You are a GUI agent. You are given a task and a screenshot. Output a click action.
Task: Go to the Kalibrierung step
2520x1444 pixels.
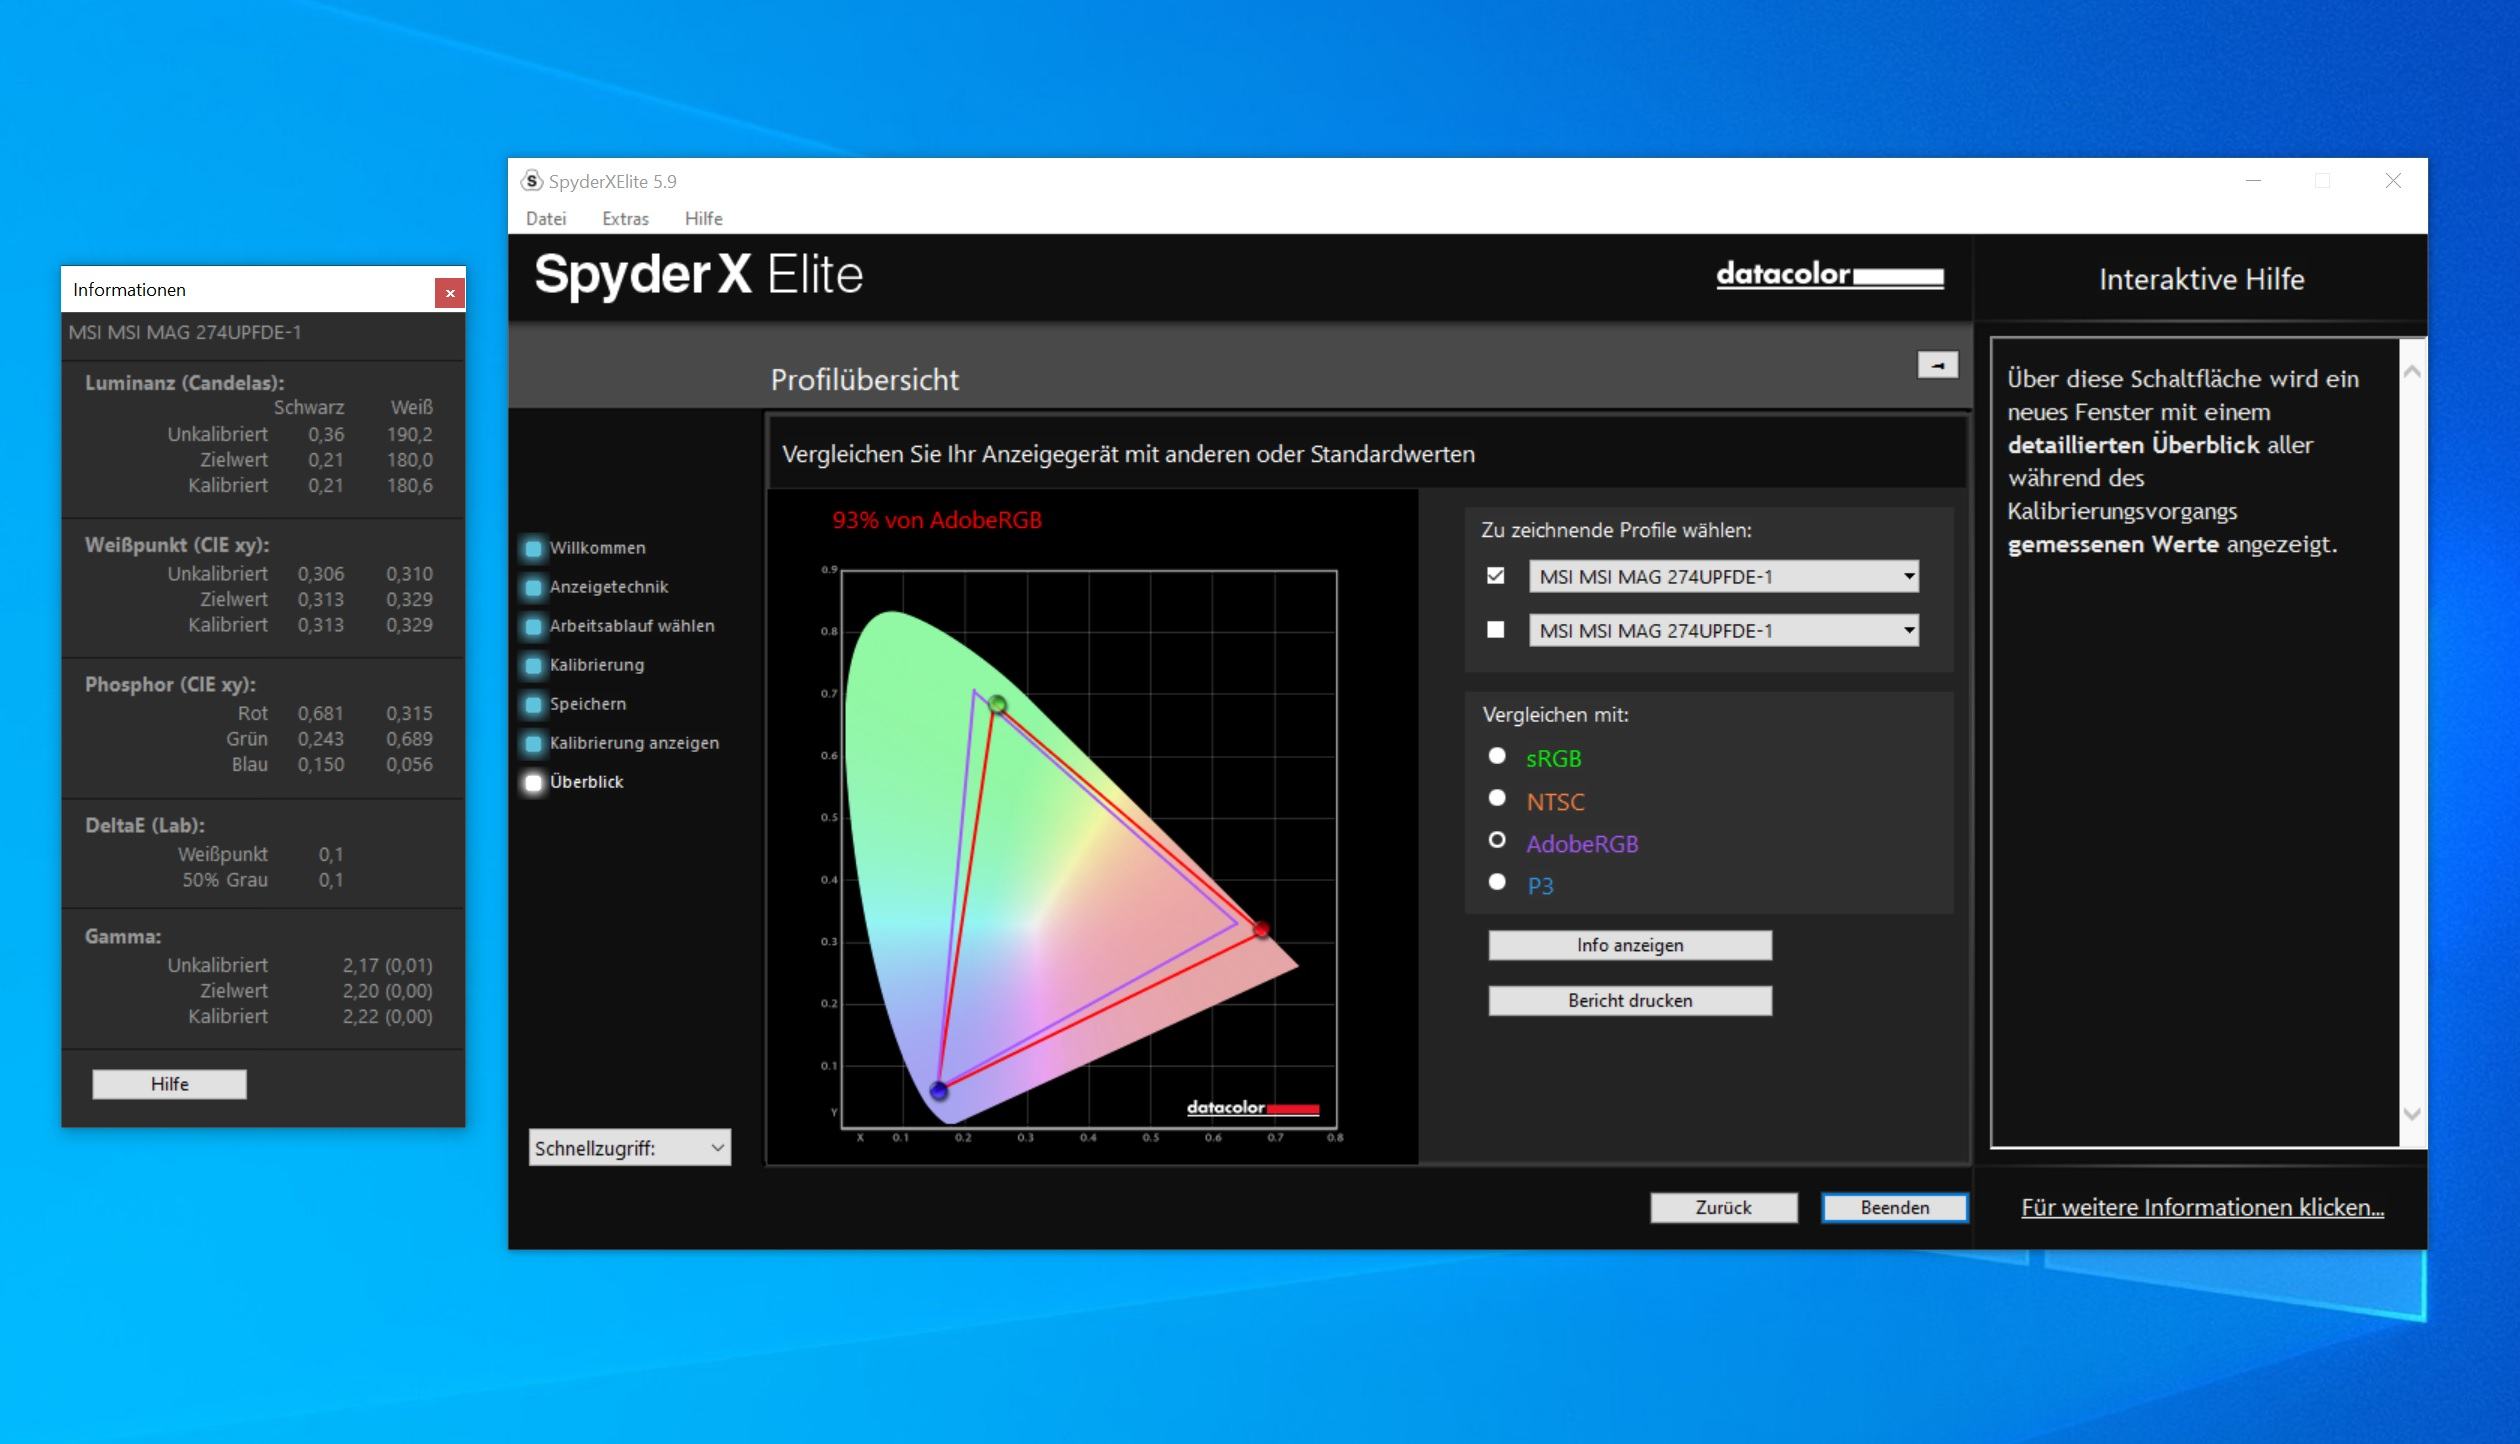coord(597,665)
